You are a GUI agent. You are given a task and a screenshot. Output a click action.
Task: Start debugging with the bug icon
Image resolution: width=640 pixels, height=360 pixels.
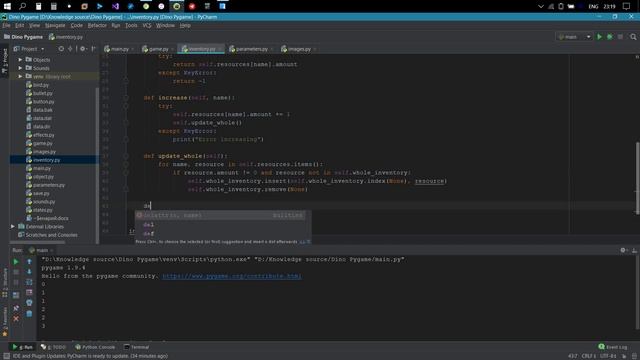pyautogui.click(x=609, y=37)
